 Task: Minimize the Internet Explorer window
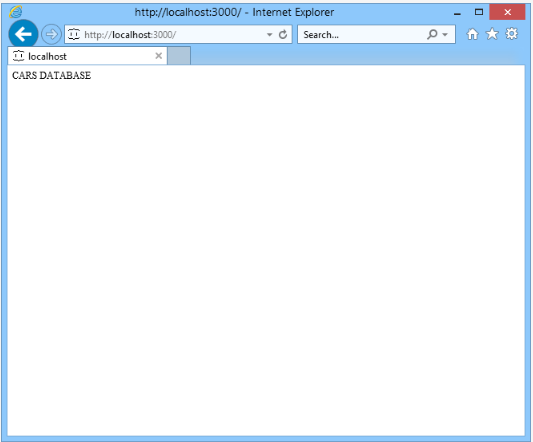(458, 13)
